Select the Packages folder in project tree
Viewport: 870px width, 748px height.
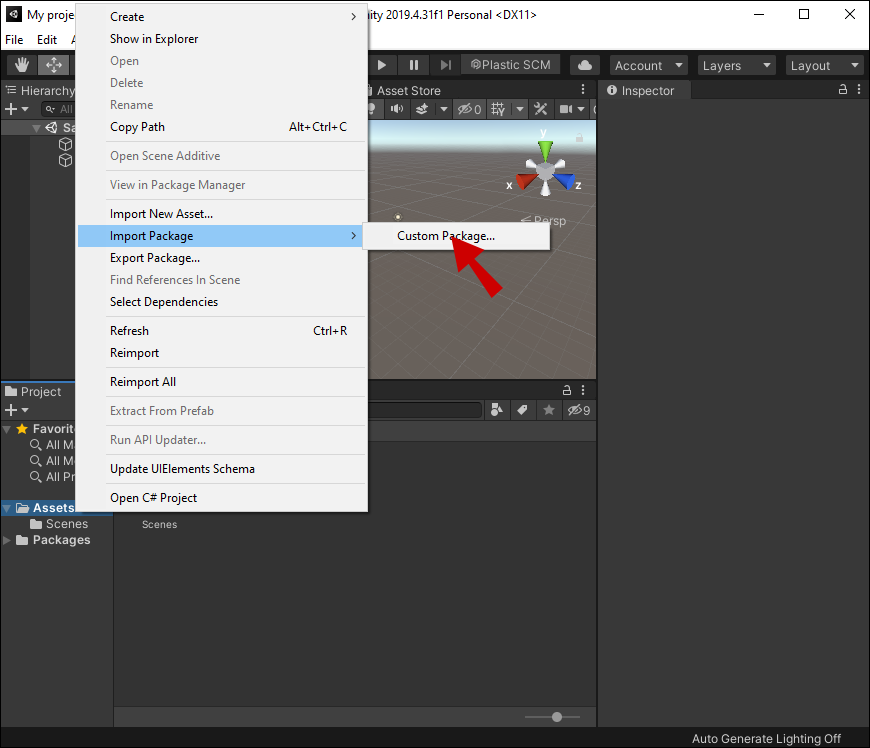point(53,540)
